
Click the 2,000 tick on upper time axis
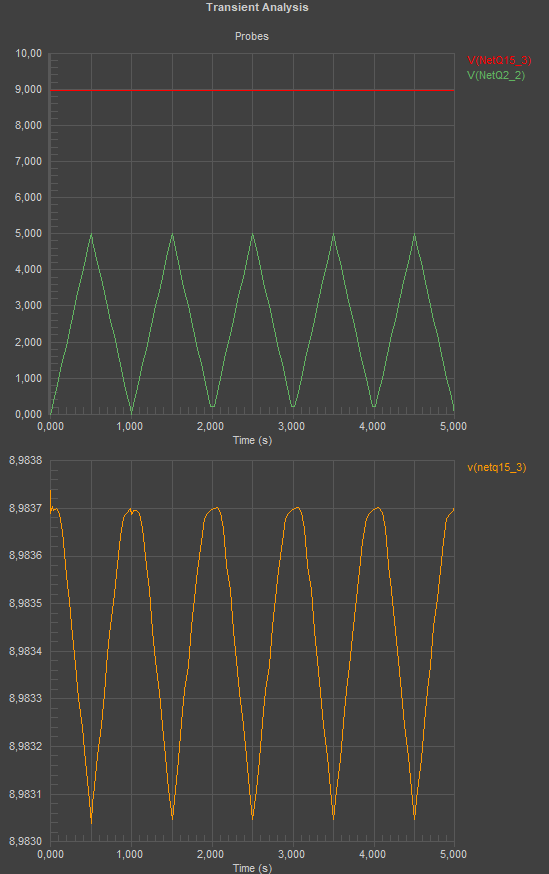pyautogui.click(x=211, y=426)
